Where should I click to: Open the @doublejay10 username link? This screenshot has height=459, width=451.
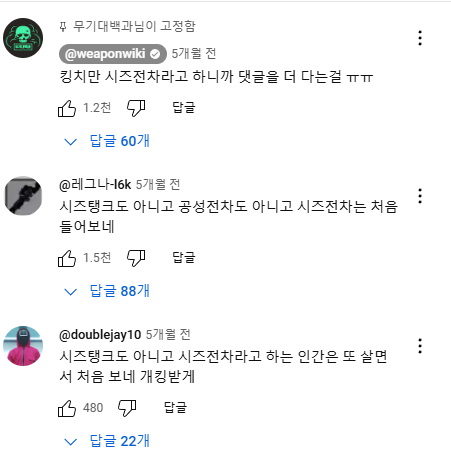click(x=100, y=334)
